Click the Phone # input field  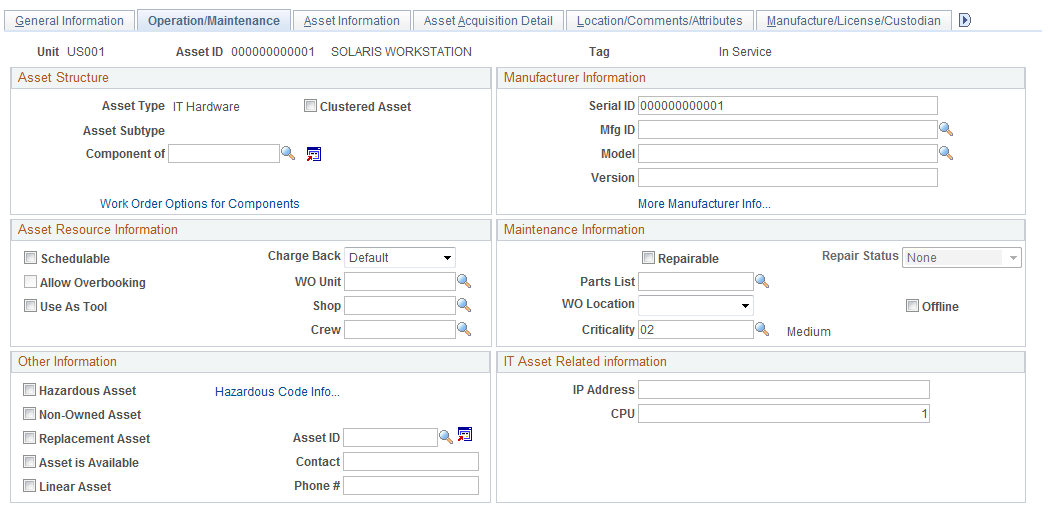[x=411, y=486]
